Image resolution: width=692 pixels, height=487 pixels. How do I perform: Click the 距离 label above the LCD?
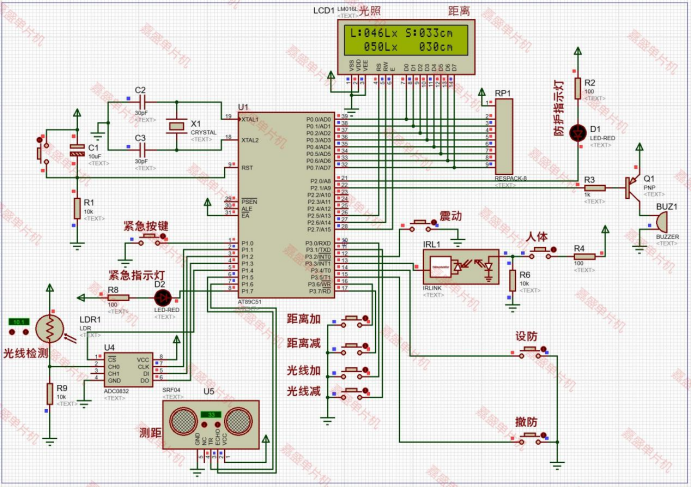click(x=459, y=11)
